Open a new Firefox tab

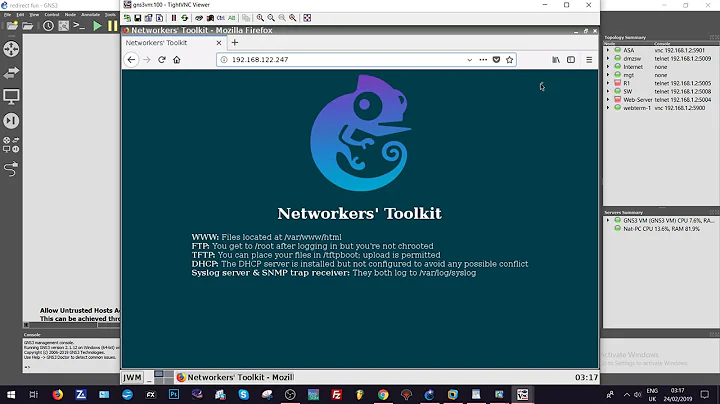(x=235, y=43)
